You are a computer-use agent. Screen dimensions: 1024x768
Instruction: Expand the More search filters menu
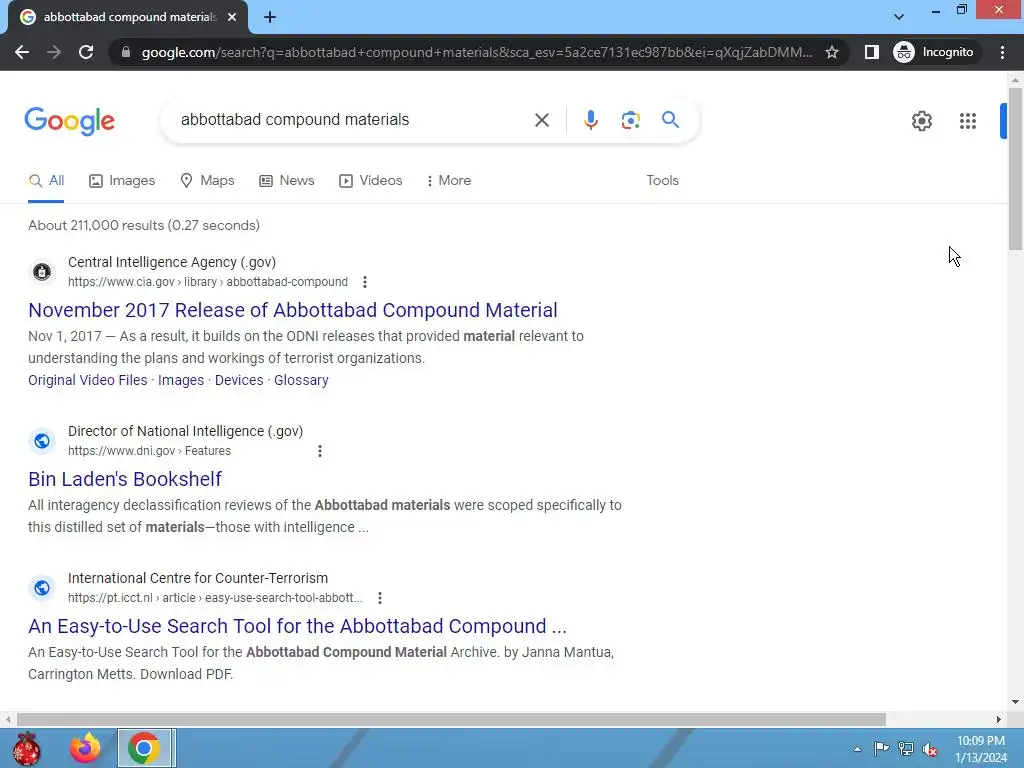(x=449, y=181)
